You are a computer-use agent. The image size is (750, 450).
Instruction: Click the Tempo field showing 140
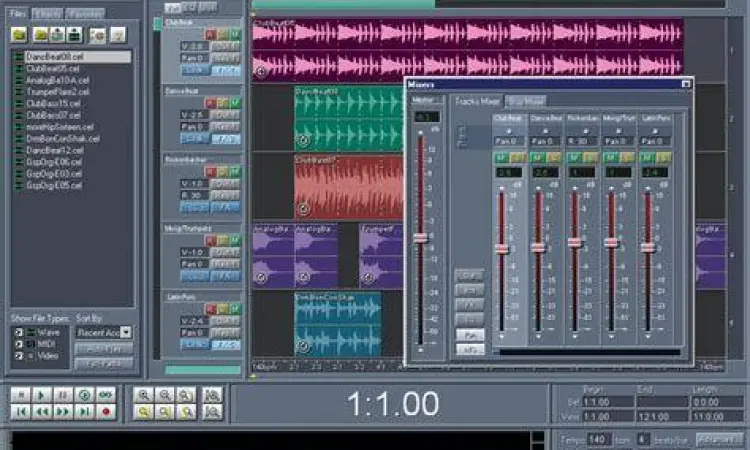coord(598,439)
